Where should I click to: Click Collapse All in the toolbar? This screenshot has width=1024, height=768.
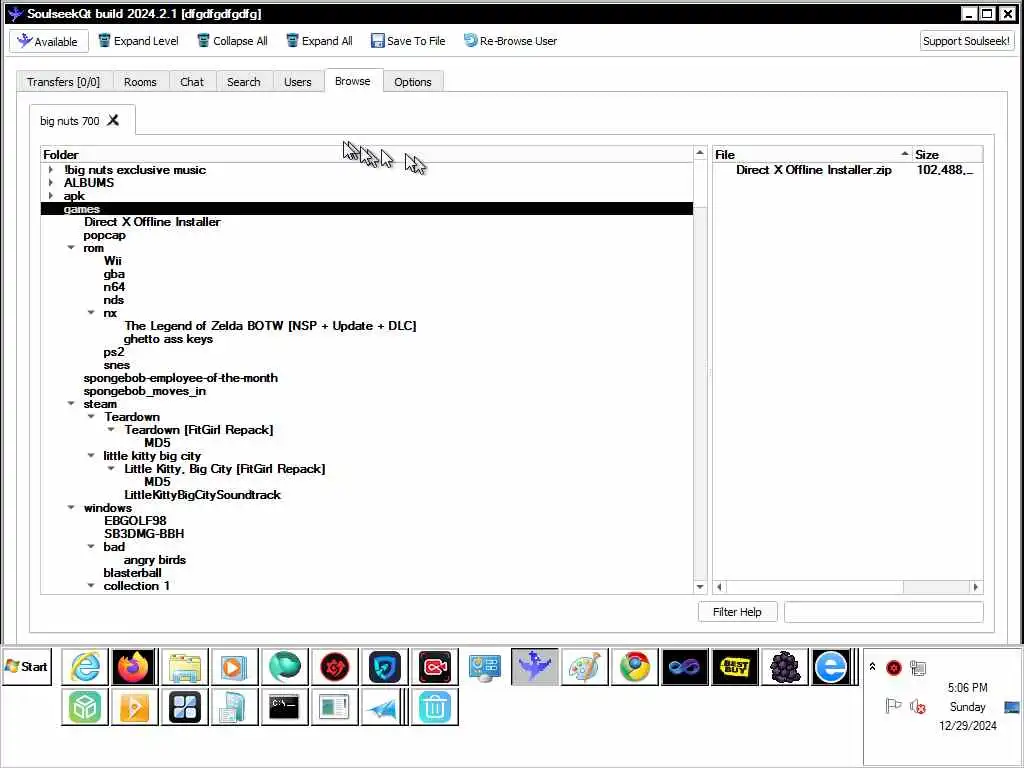(x=232, y=41)
